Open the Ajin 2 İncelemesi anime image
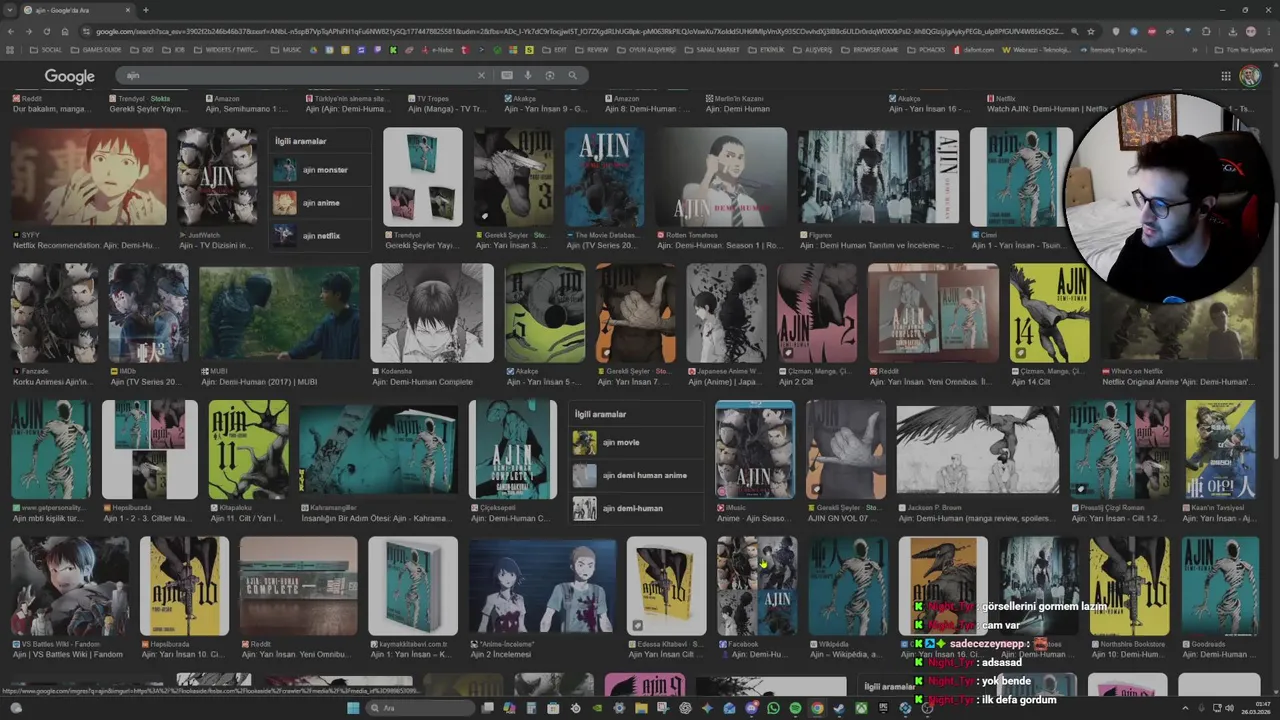This screenshot has height=720, width=1280. 542,586
